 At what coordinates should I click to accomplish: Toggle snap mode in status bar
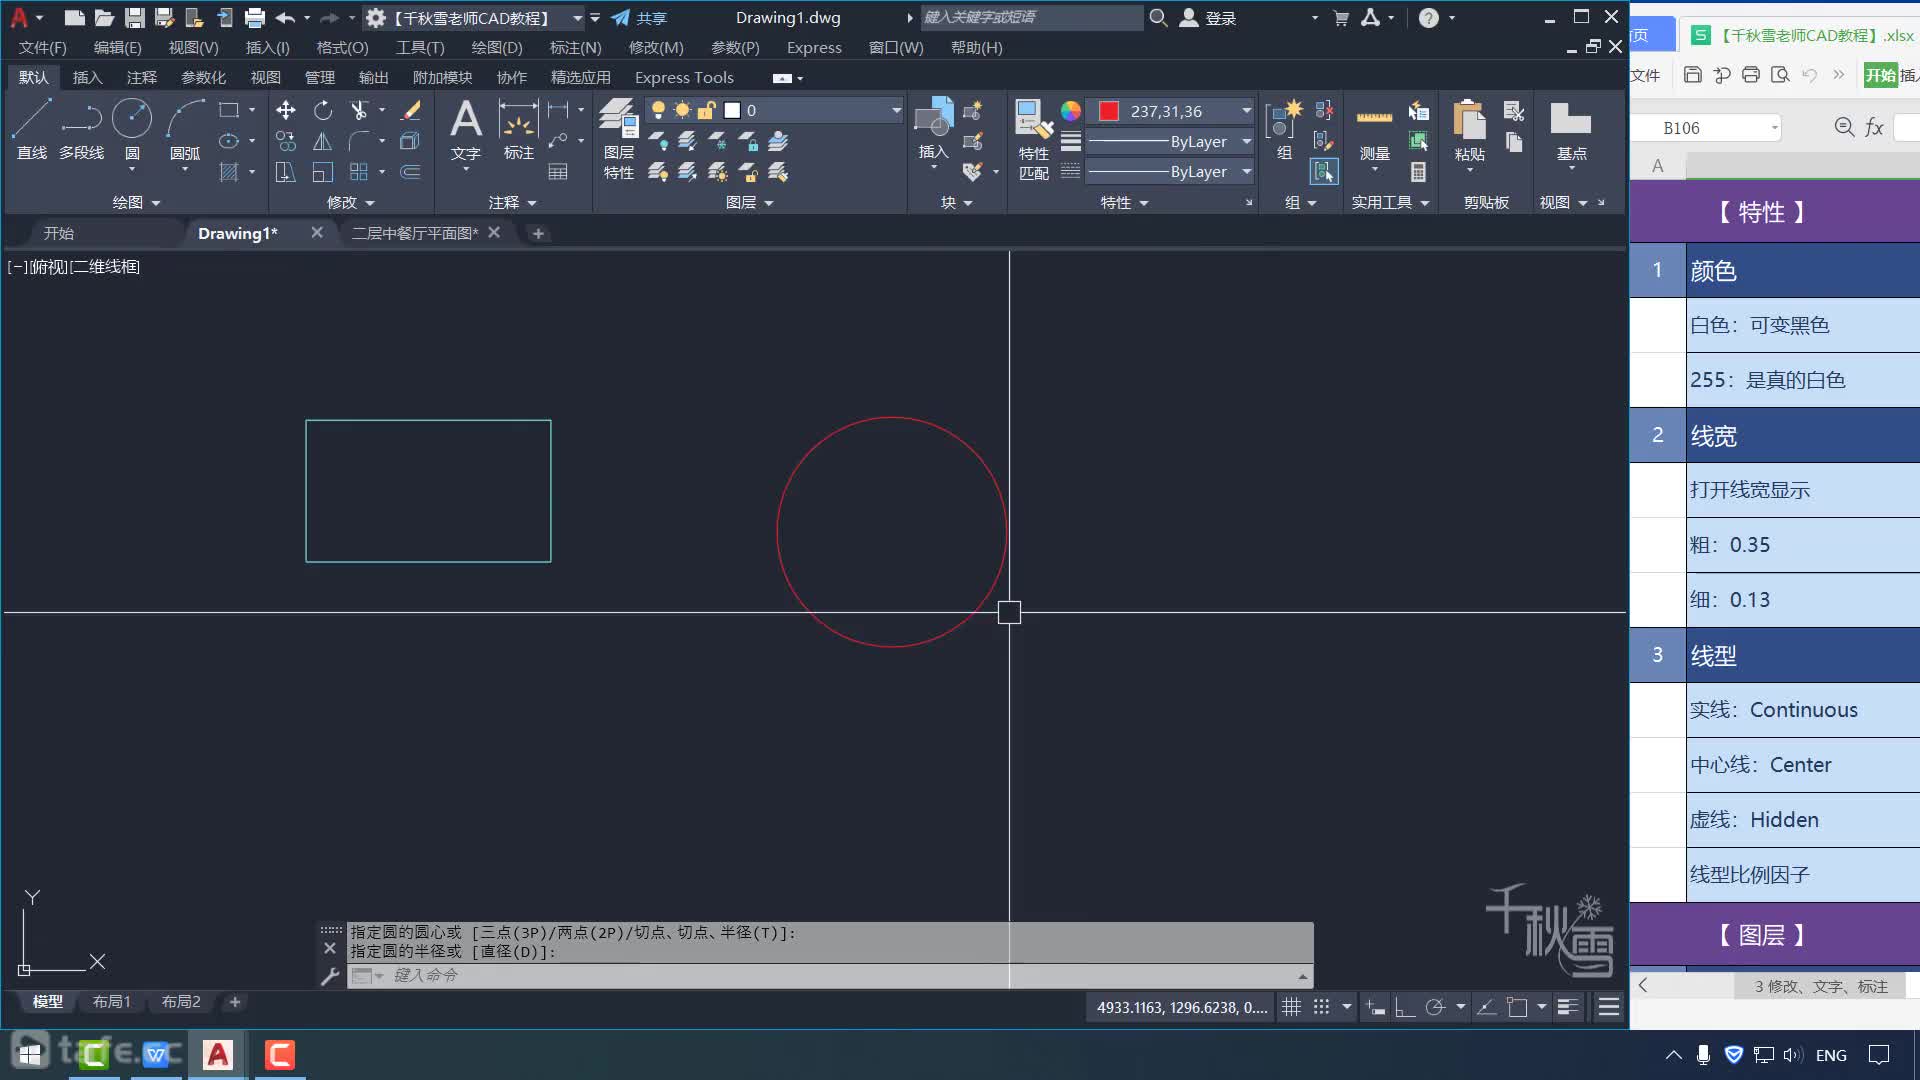click(x=1321, y=1007)
